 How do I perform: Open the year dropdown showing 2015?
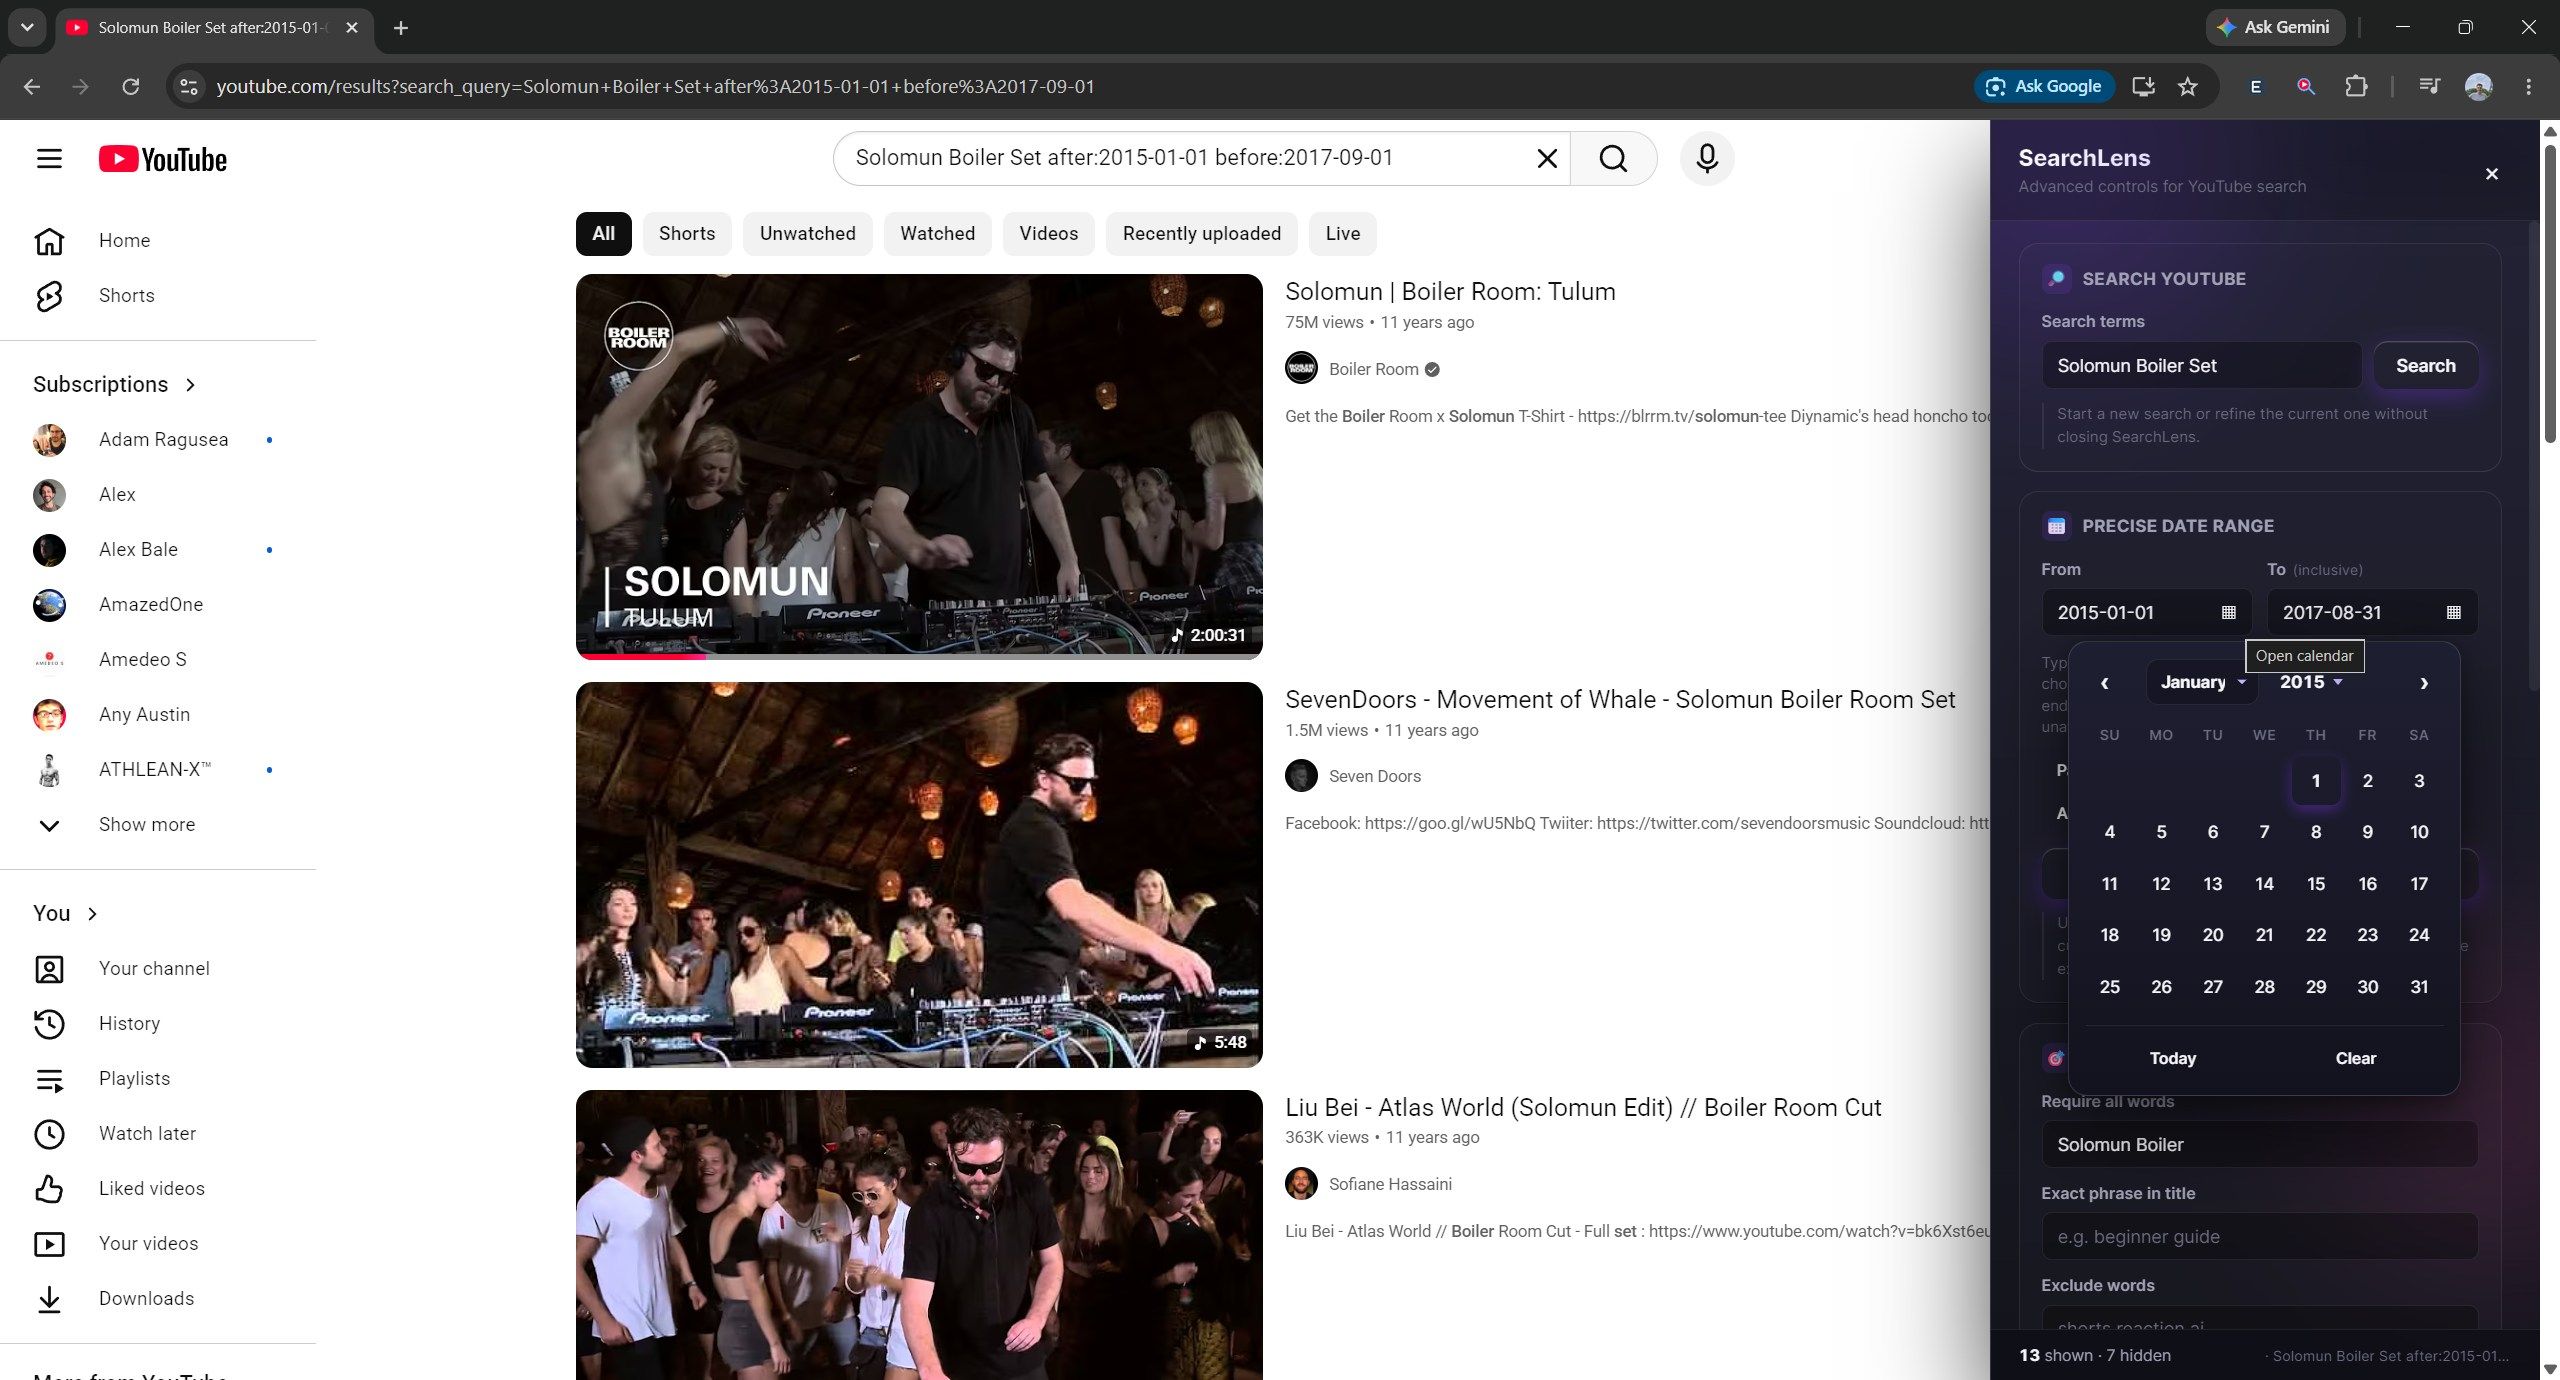(x=2311, y=683)
